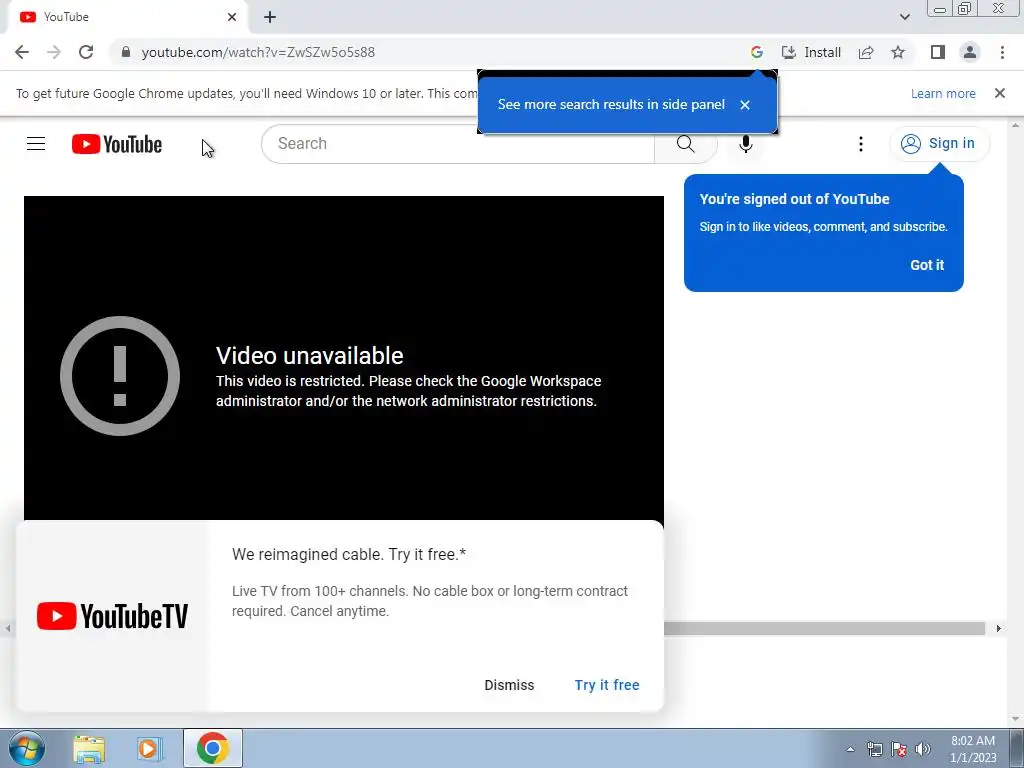Click the magnifier search button
Image resolution: width=1024 pixels, height=768 pixels.
(686, 144)
